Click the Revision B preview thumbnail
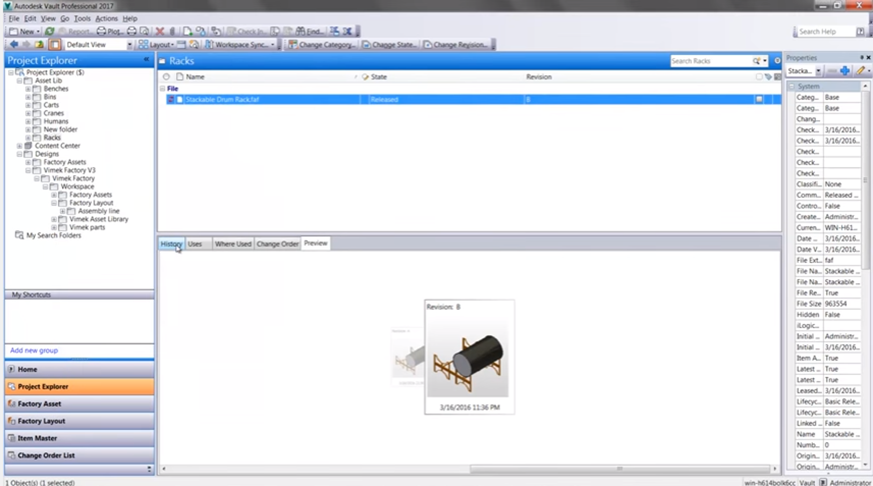 coord(469,357)
